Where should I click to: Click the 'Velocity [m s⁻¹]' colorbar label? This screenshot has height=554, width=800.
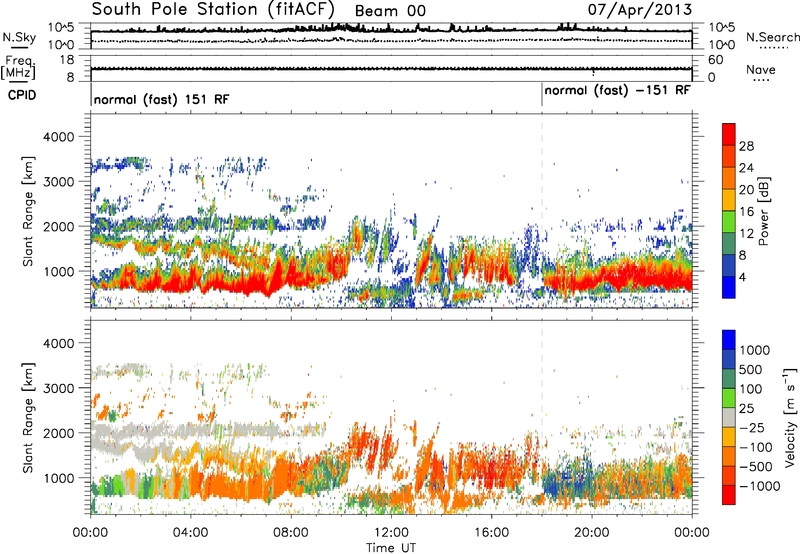790,417
